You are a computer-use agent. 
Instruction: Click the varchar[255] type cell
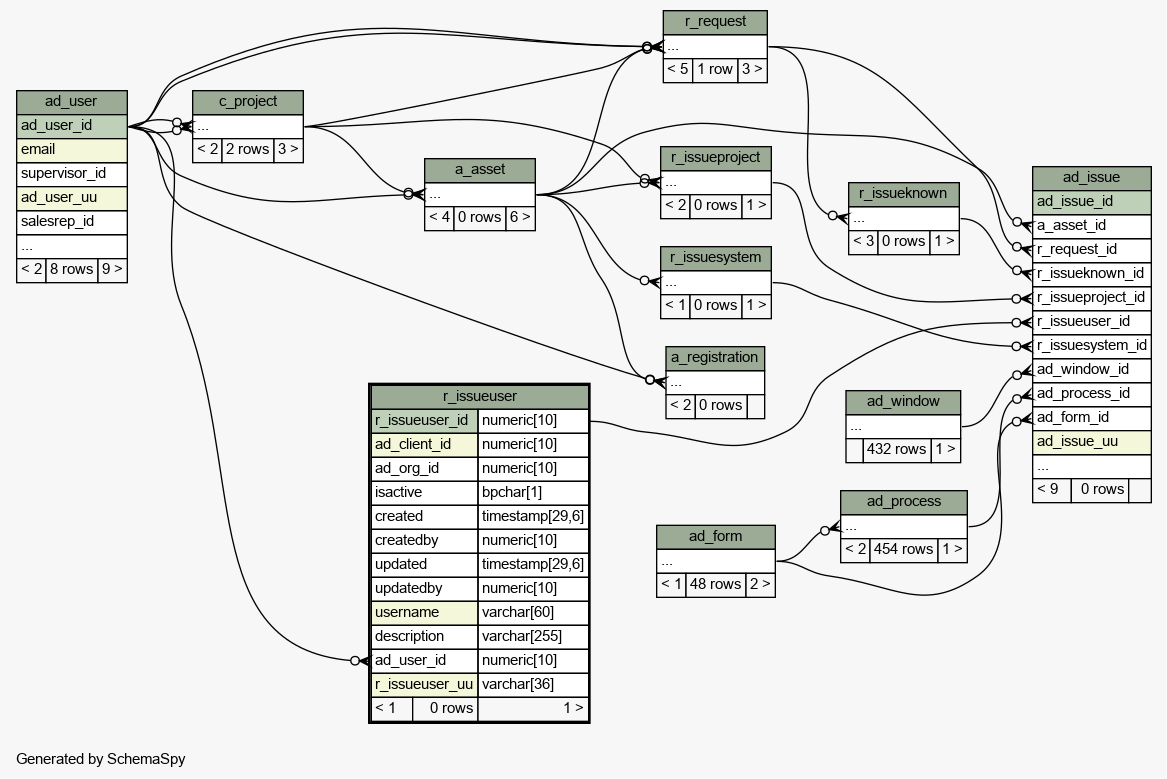click(533, 636)
